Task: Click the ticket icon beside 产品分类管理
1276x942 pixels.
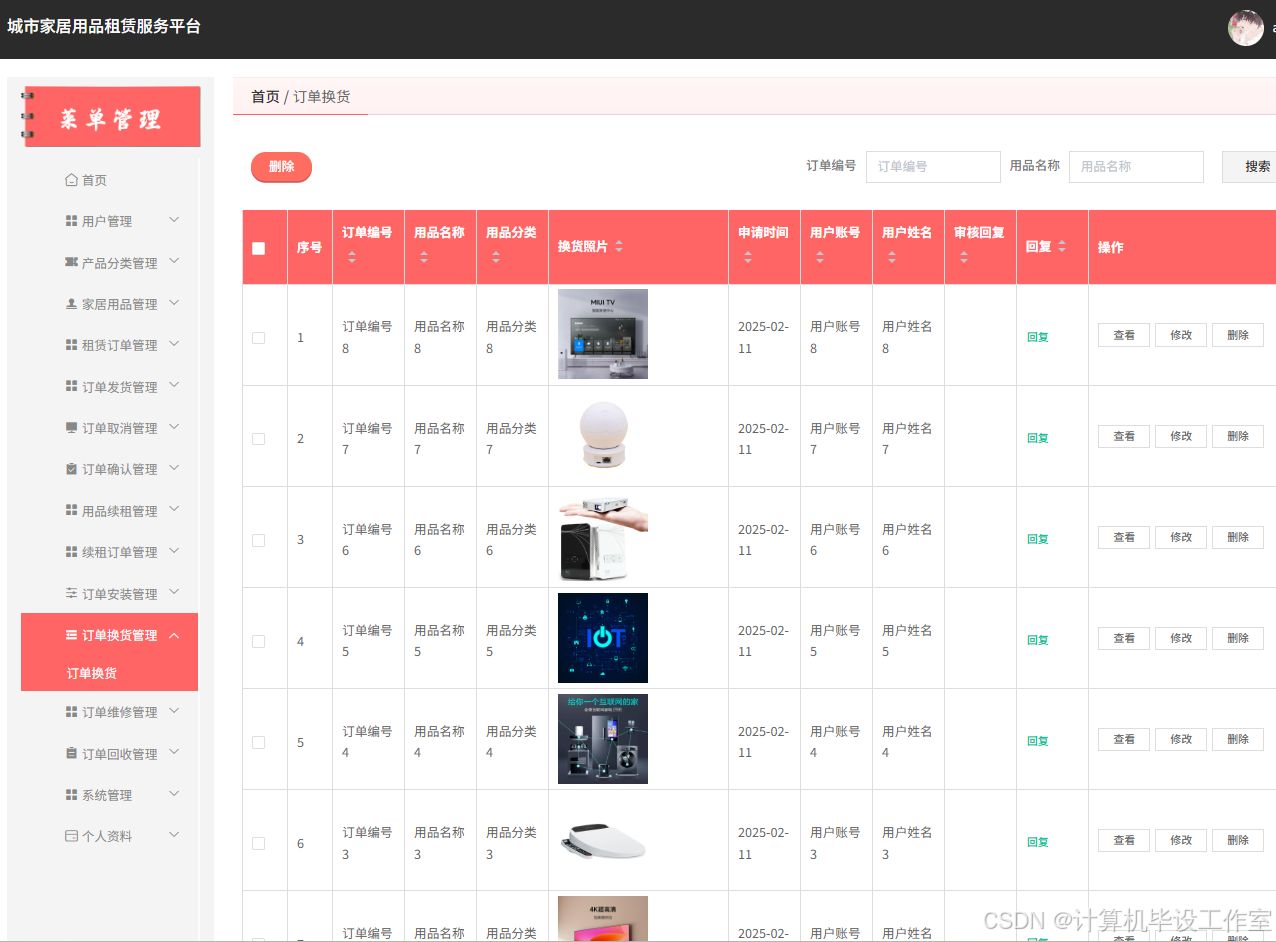Action: click(x=71, y=262)
